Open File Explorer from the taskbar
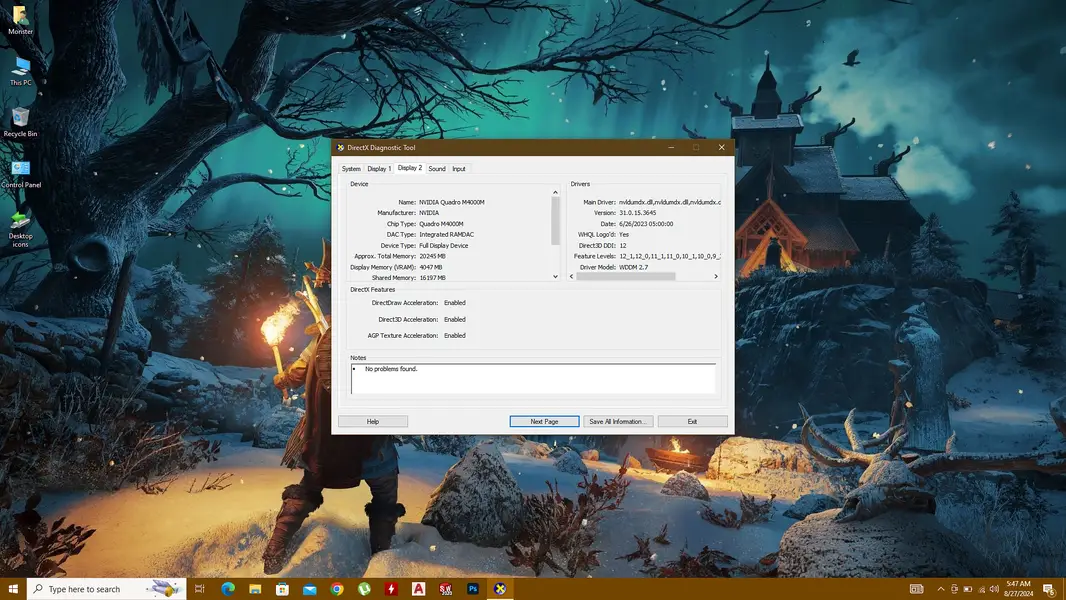 pyautogui.click(x=255, y=588)
